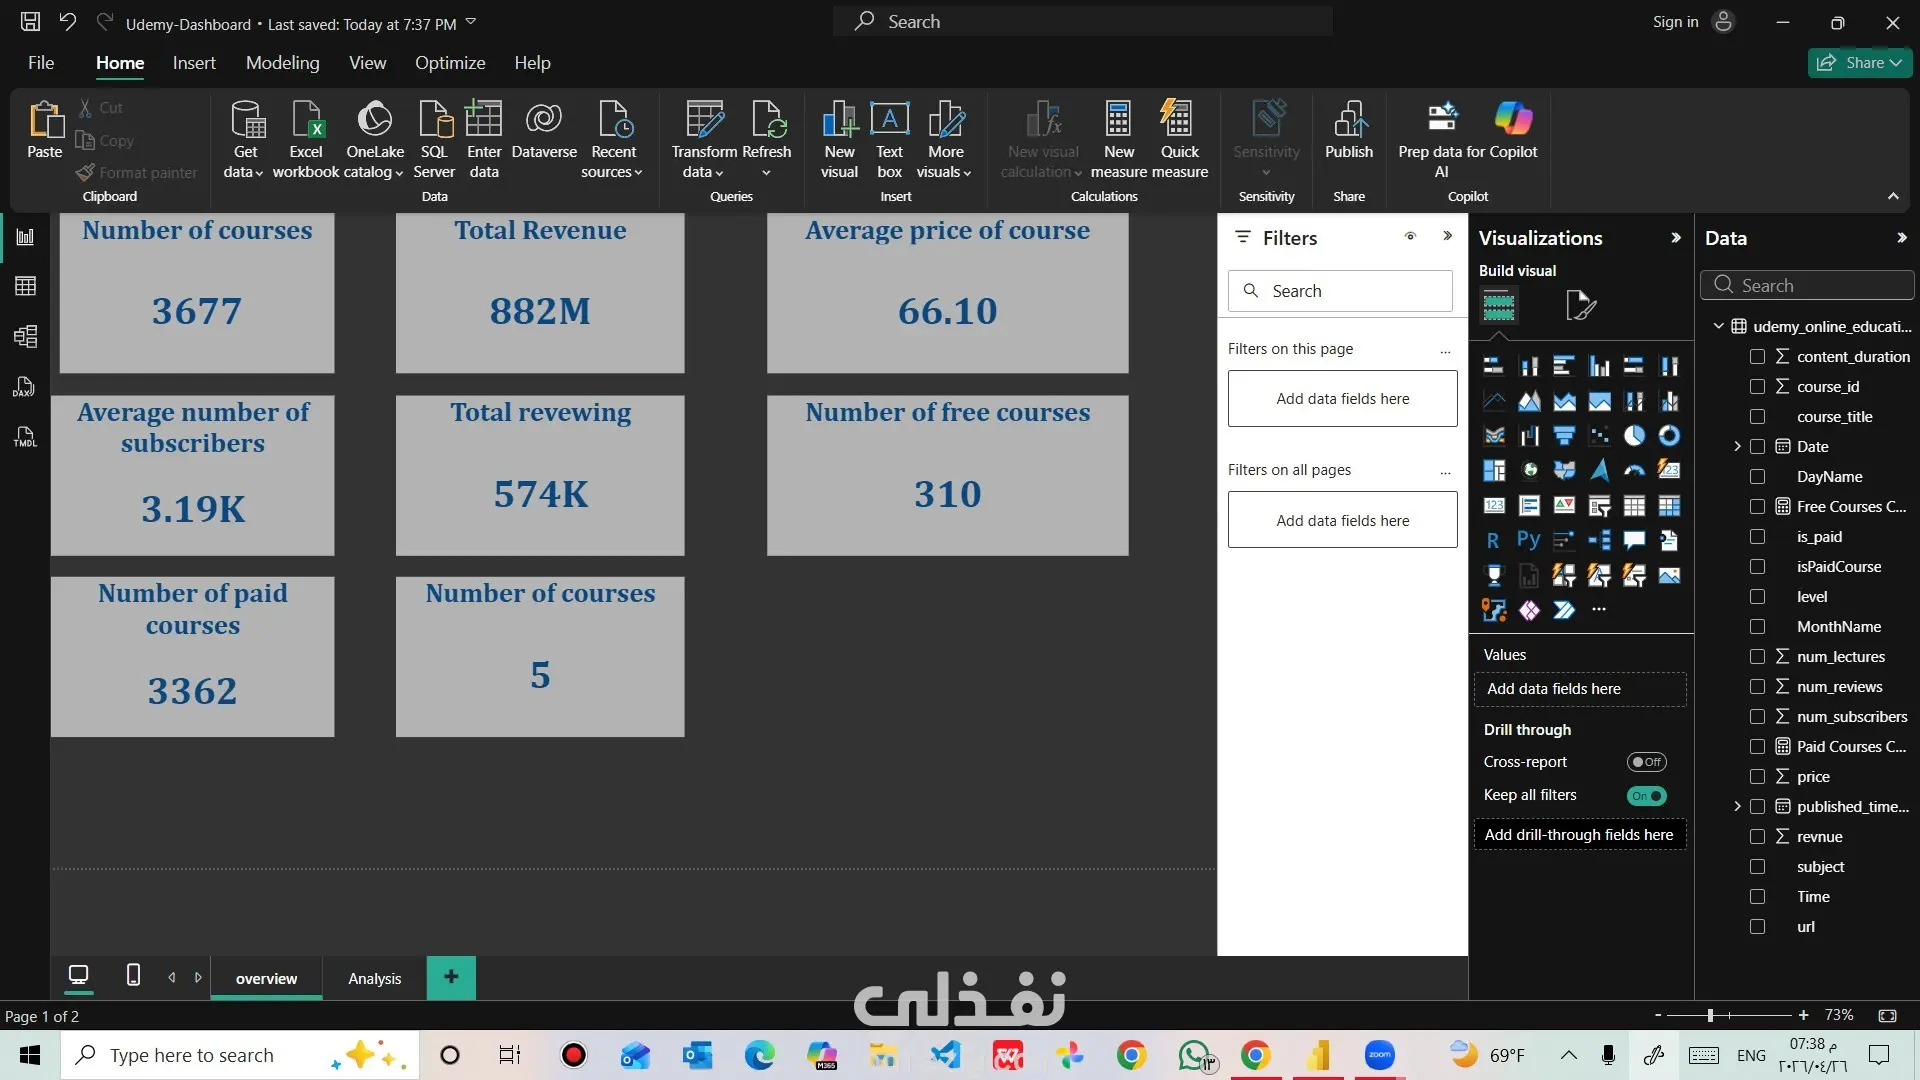The height and width of the screenshot is (1080, 1920).
Task: Click the Paste icon in Clipboard group
Action: pos(45,120)
